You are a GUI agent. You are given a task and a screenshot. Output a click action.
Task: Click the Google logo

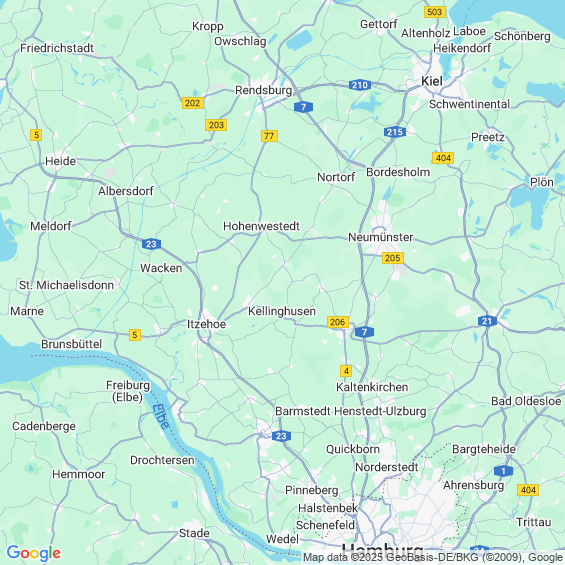34,553
